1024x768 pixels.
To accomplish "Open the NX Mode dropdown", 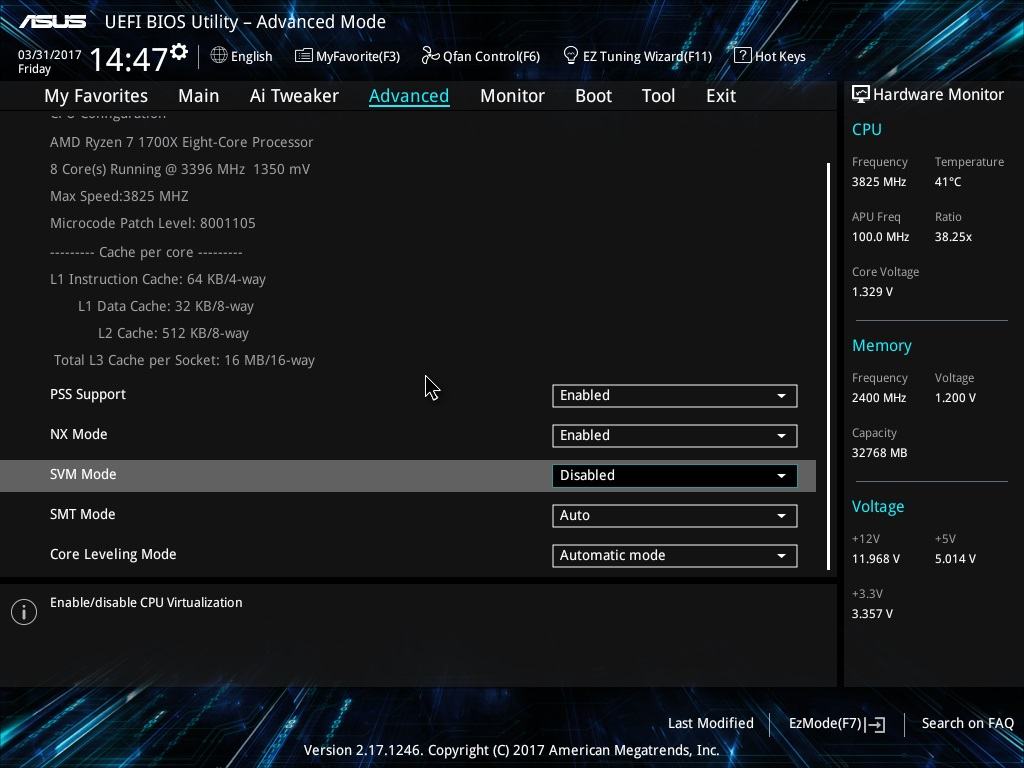I will click(x=675, y=436).
